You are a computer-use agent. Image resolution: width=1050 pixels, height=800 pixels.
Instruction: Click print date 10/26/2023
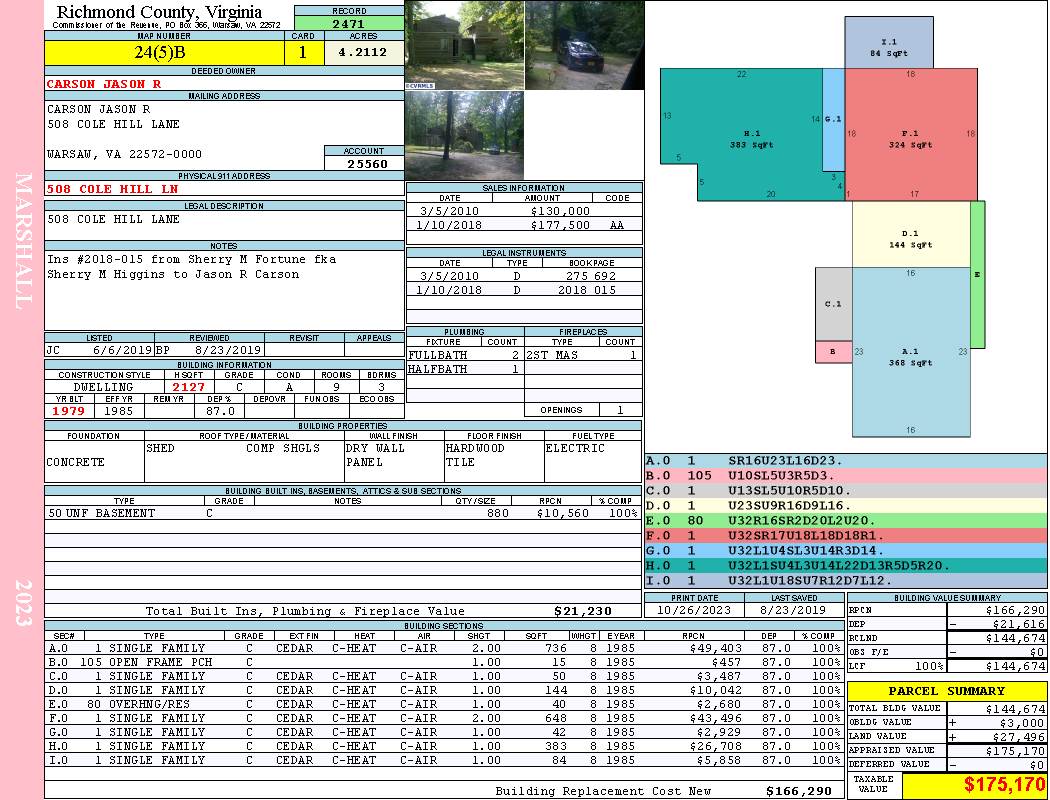coord(694,610)
